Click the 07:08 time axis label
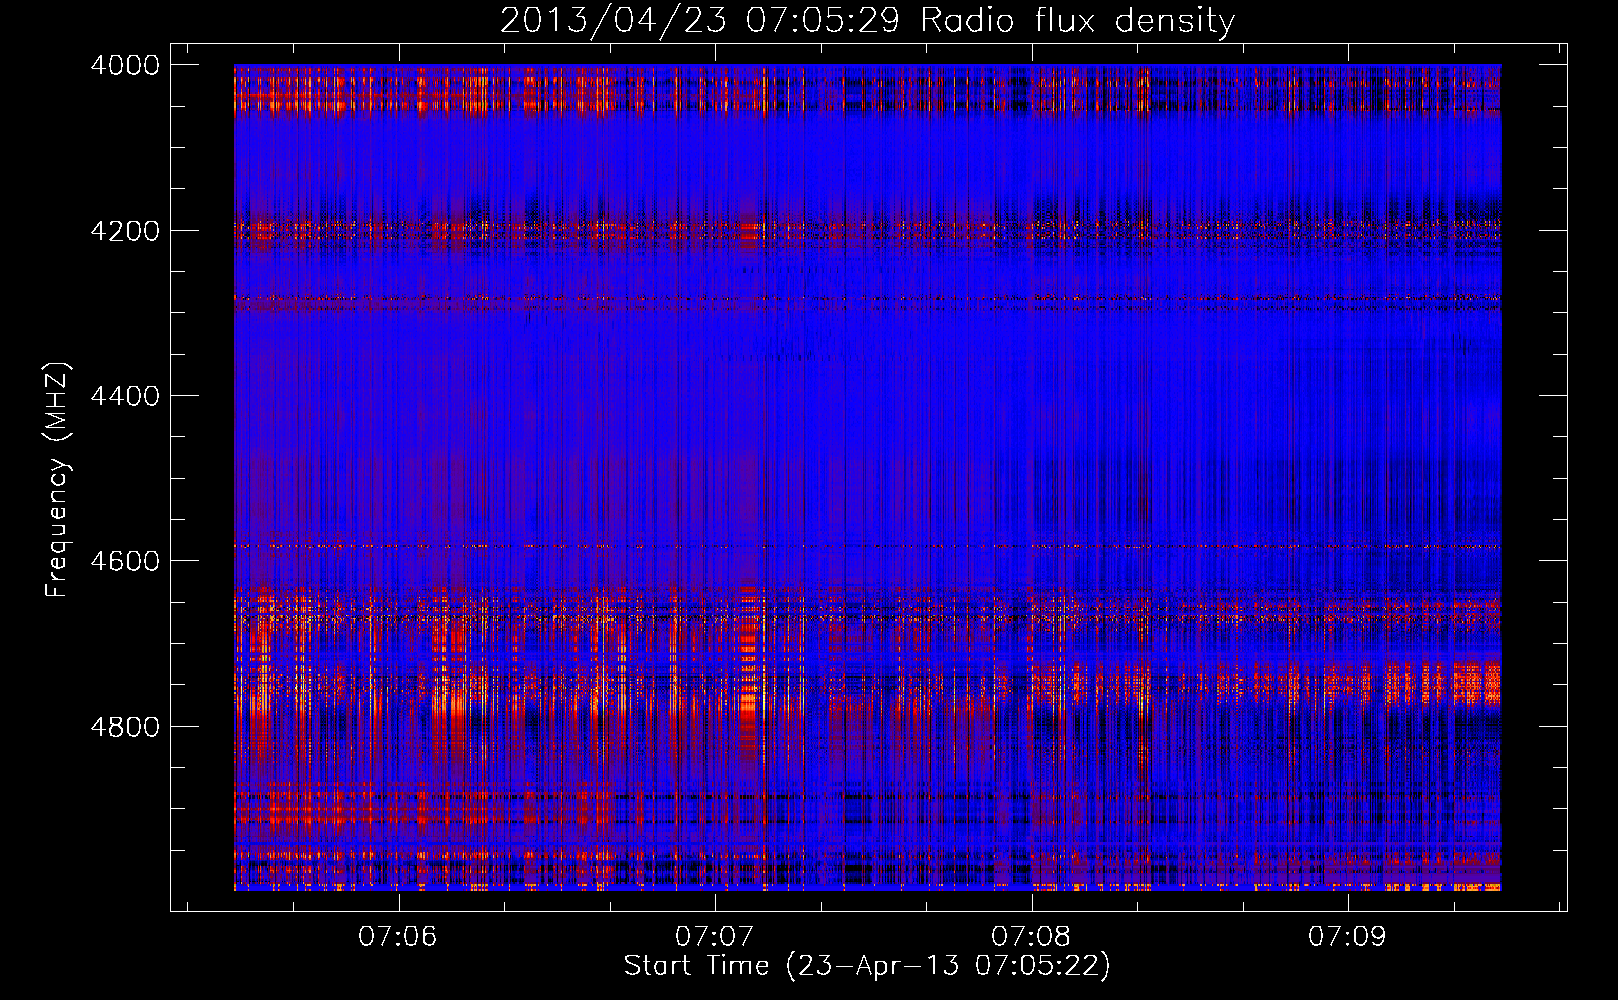 [x=1031, y=937]
